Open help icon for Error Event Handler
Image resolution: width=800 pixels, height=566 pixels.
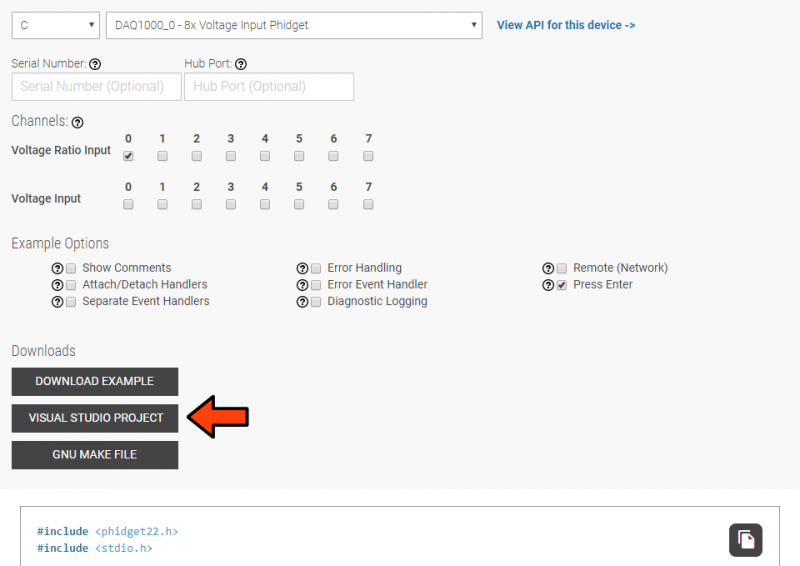pyautogui.click(x=302, y=285)
